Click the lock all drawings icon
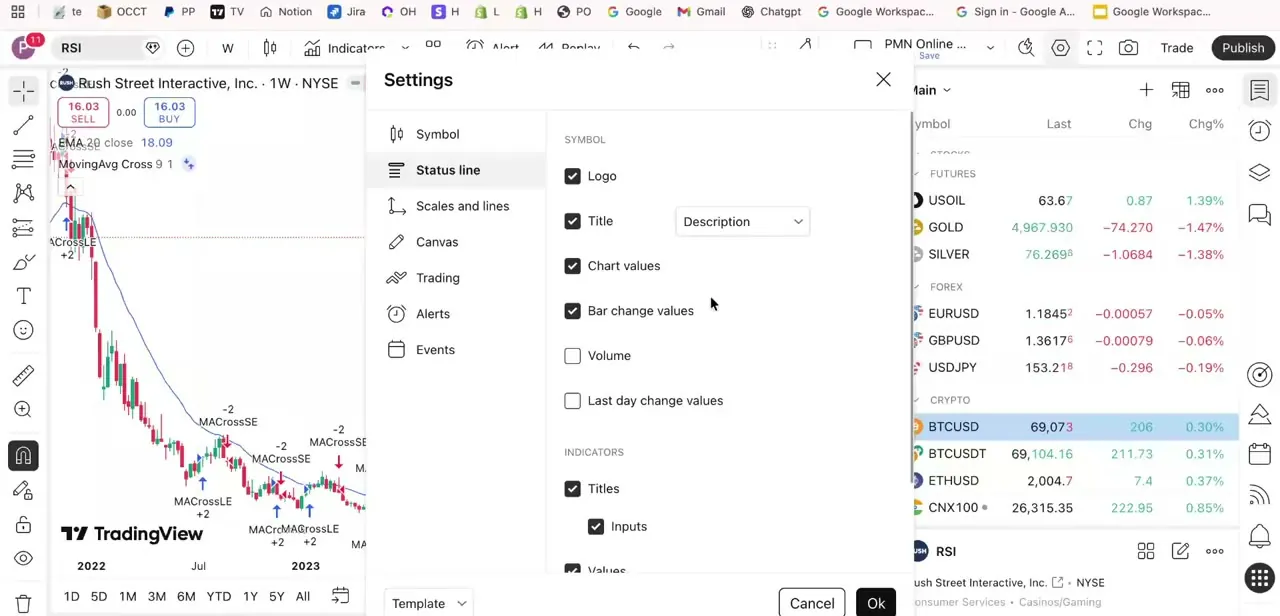 23,525
